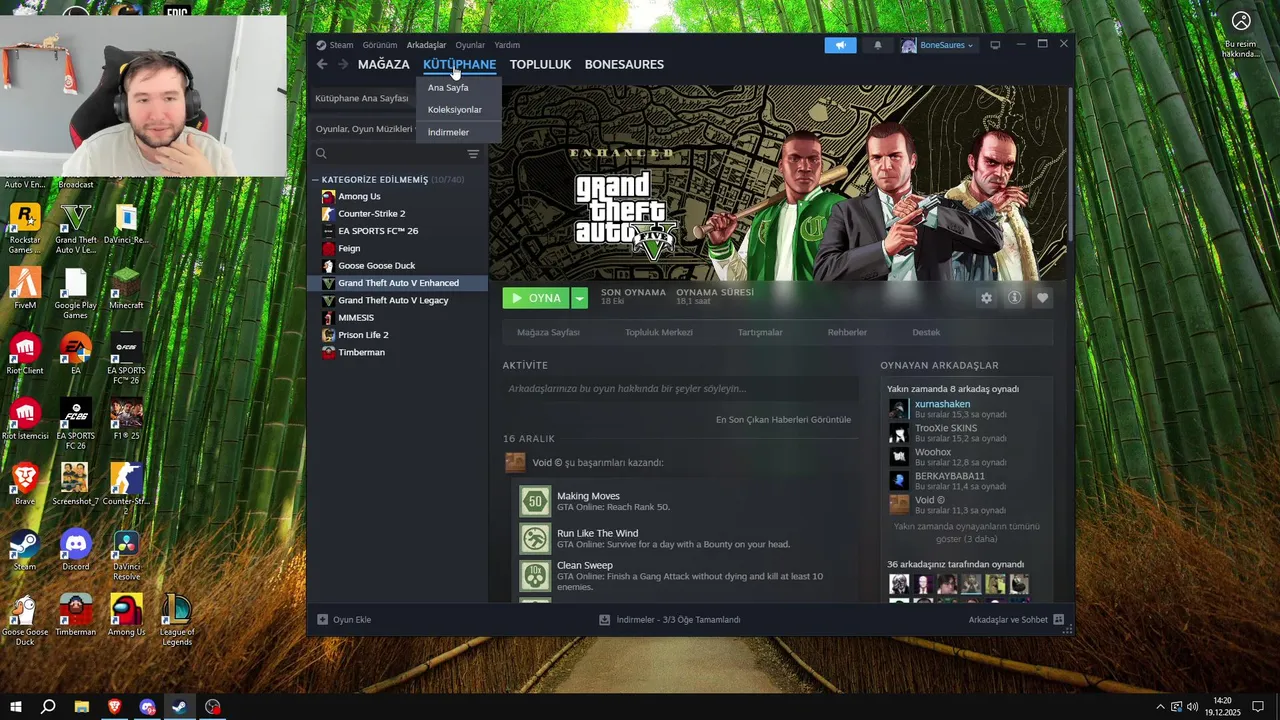Go to the MAĞAZA tab
This screenshot has height=720, width=1280.
[x=384, y=64]
